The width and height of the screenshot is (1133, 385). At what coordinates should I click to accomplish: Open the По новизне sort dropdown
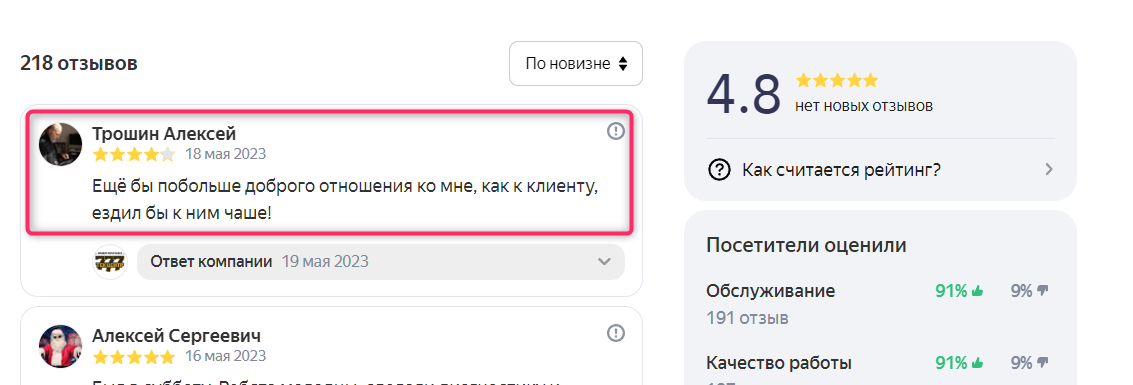point(576,64)
